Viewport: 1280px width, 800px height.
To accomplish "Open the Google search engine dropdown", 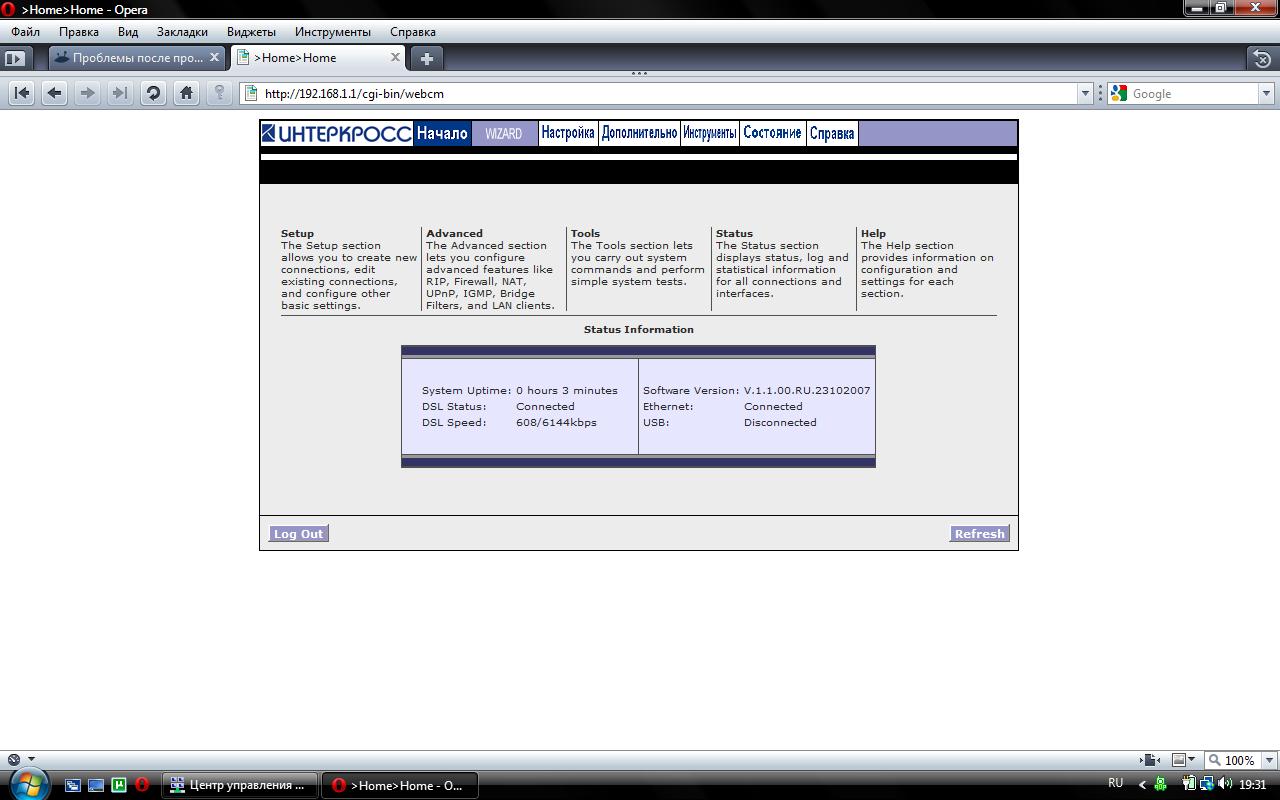I will [x=1266, y=93].
